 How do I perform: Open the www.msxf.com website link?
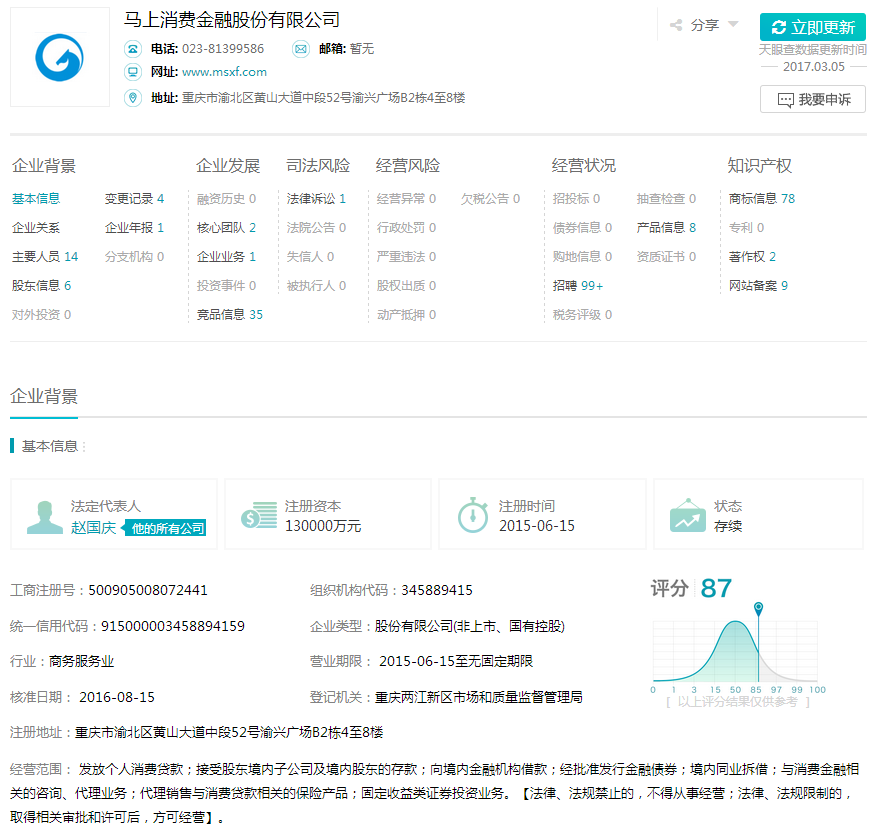tap(225, 72)
